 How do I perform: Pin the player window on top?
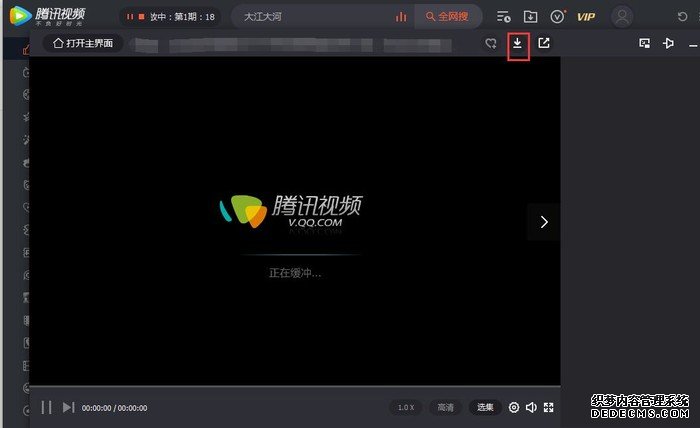click(x=668, y=43)
